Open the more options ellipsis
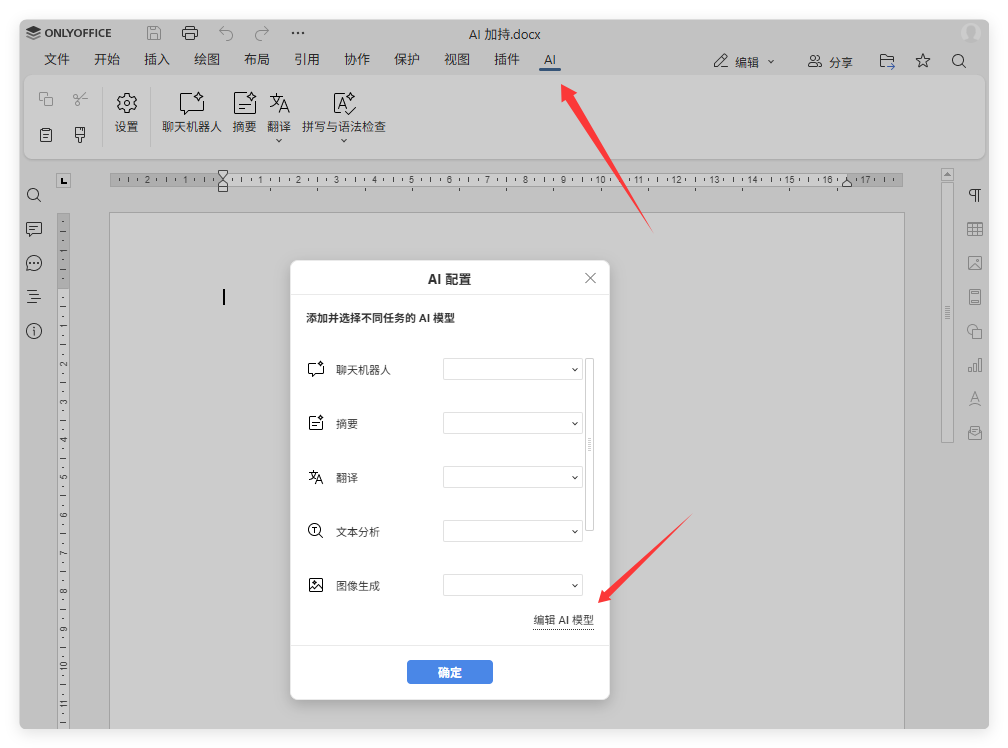 (298, 33)
